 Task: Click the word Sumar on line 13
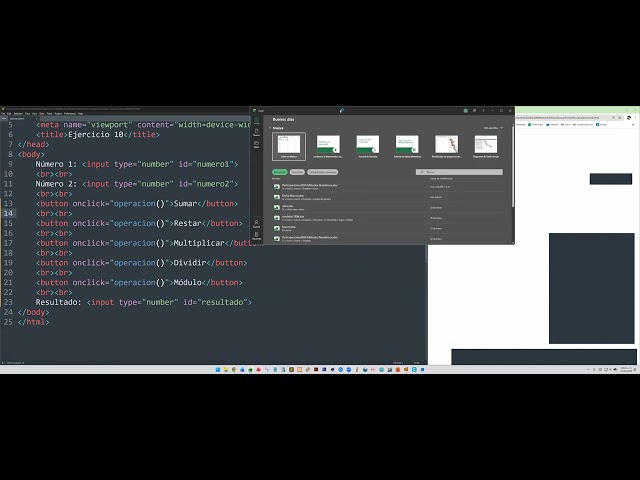pos(185,204)
